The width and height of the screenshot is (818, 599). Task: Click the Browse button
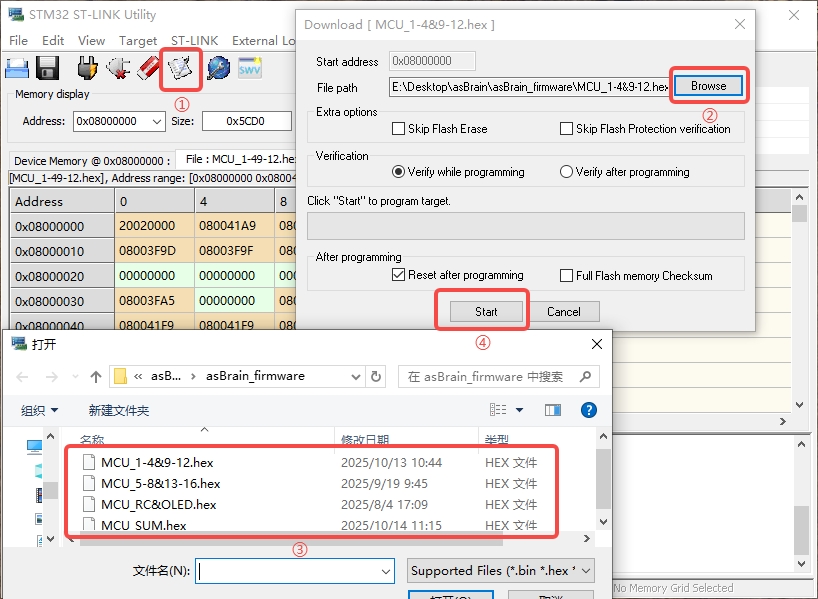[708, 86]
